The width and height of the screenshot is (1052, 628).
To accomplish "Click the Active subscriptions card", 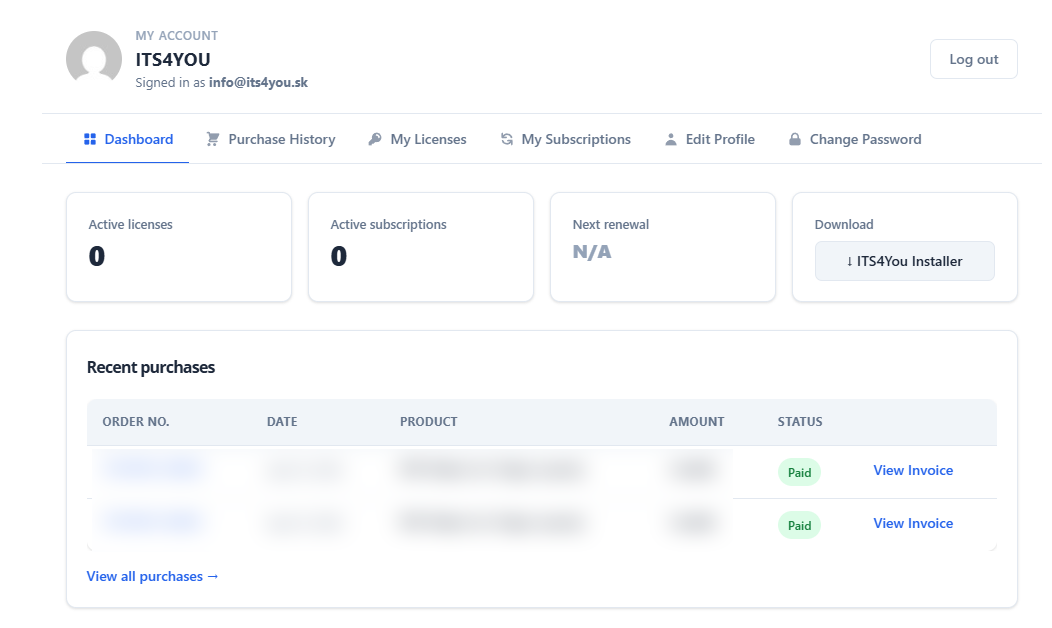I will [421, 247].
